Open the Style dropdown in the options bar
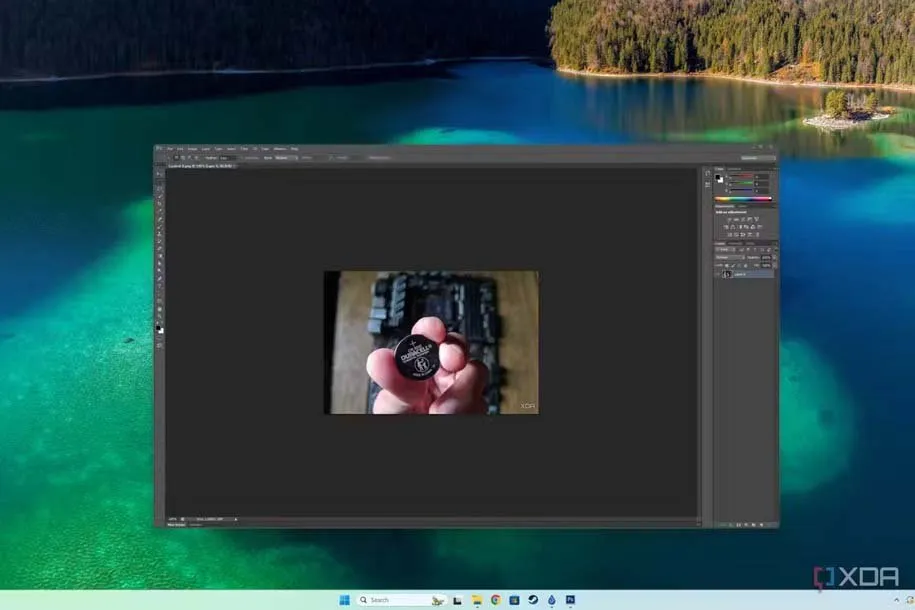The height and width of the screenshot is (610, 915). pyautogui.click(x=285, y=157)
